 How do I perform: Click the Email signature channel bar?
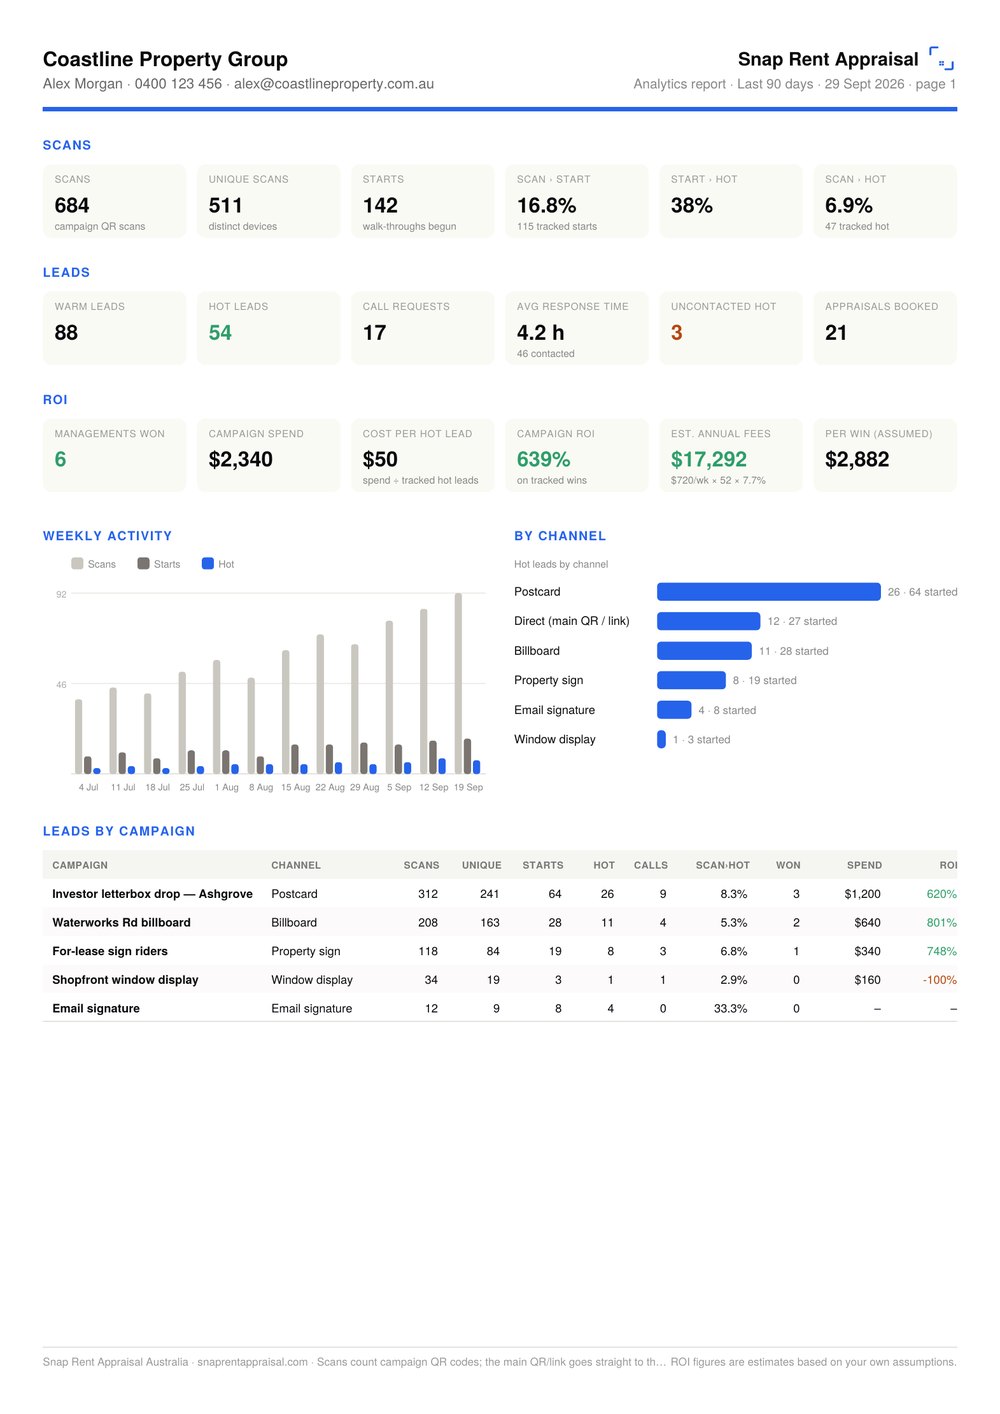coord(674,710)
